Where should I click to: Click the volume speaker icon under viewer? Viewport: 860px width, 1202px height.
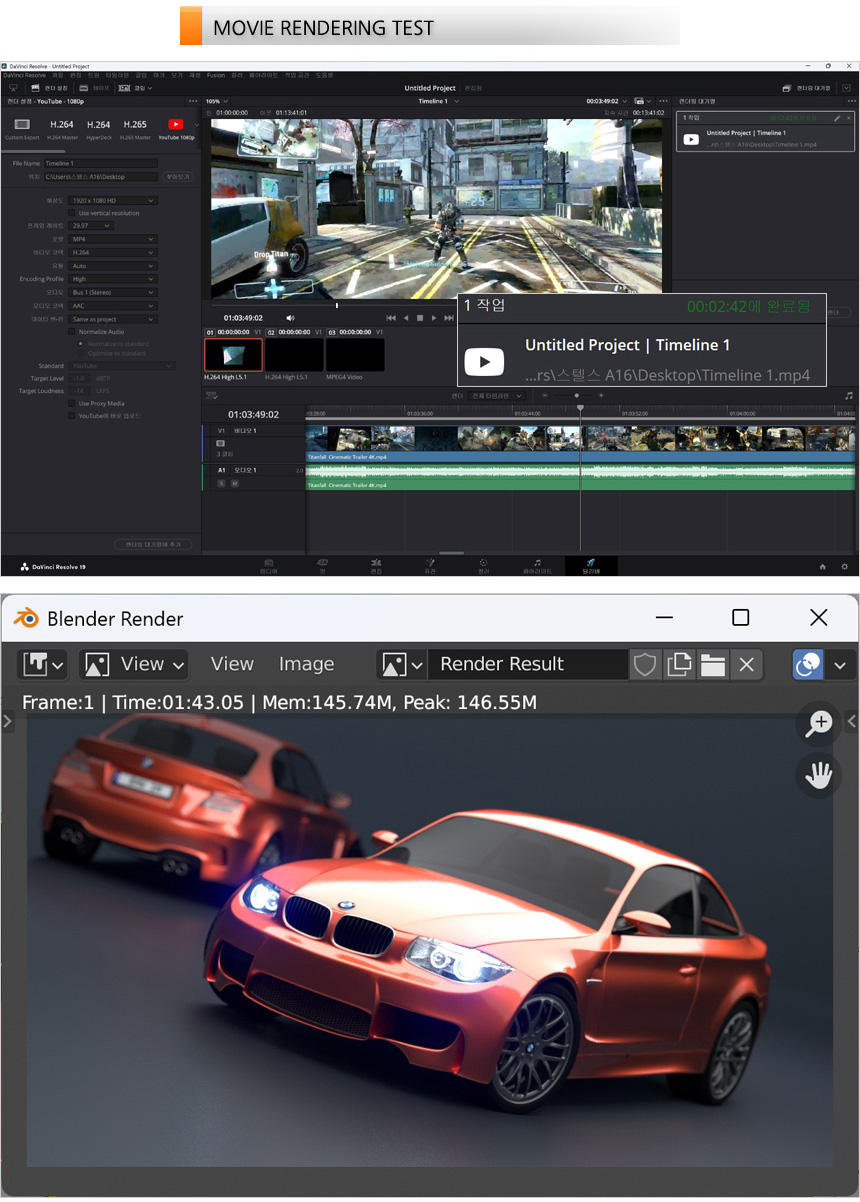[x=290, y=318]
